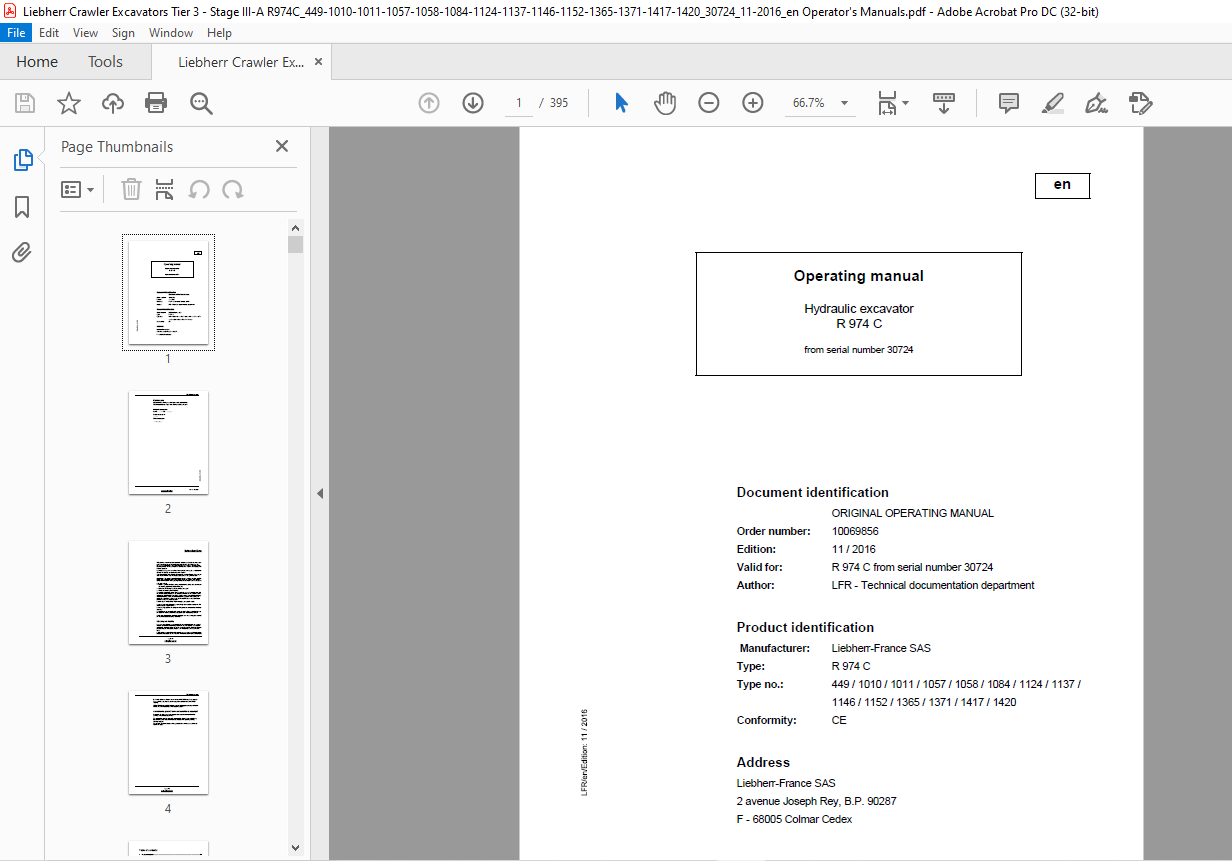The image size is (1232, 861).
Task: Add file to starred bookmarks
Action: click(x=68, y=103)
